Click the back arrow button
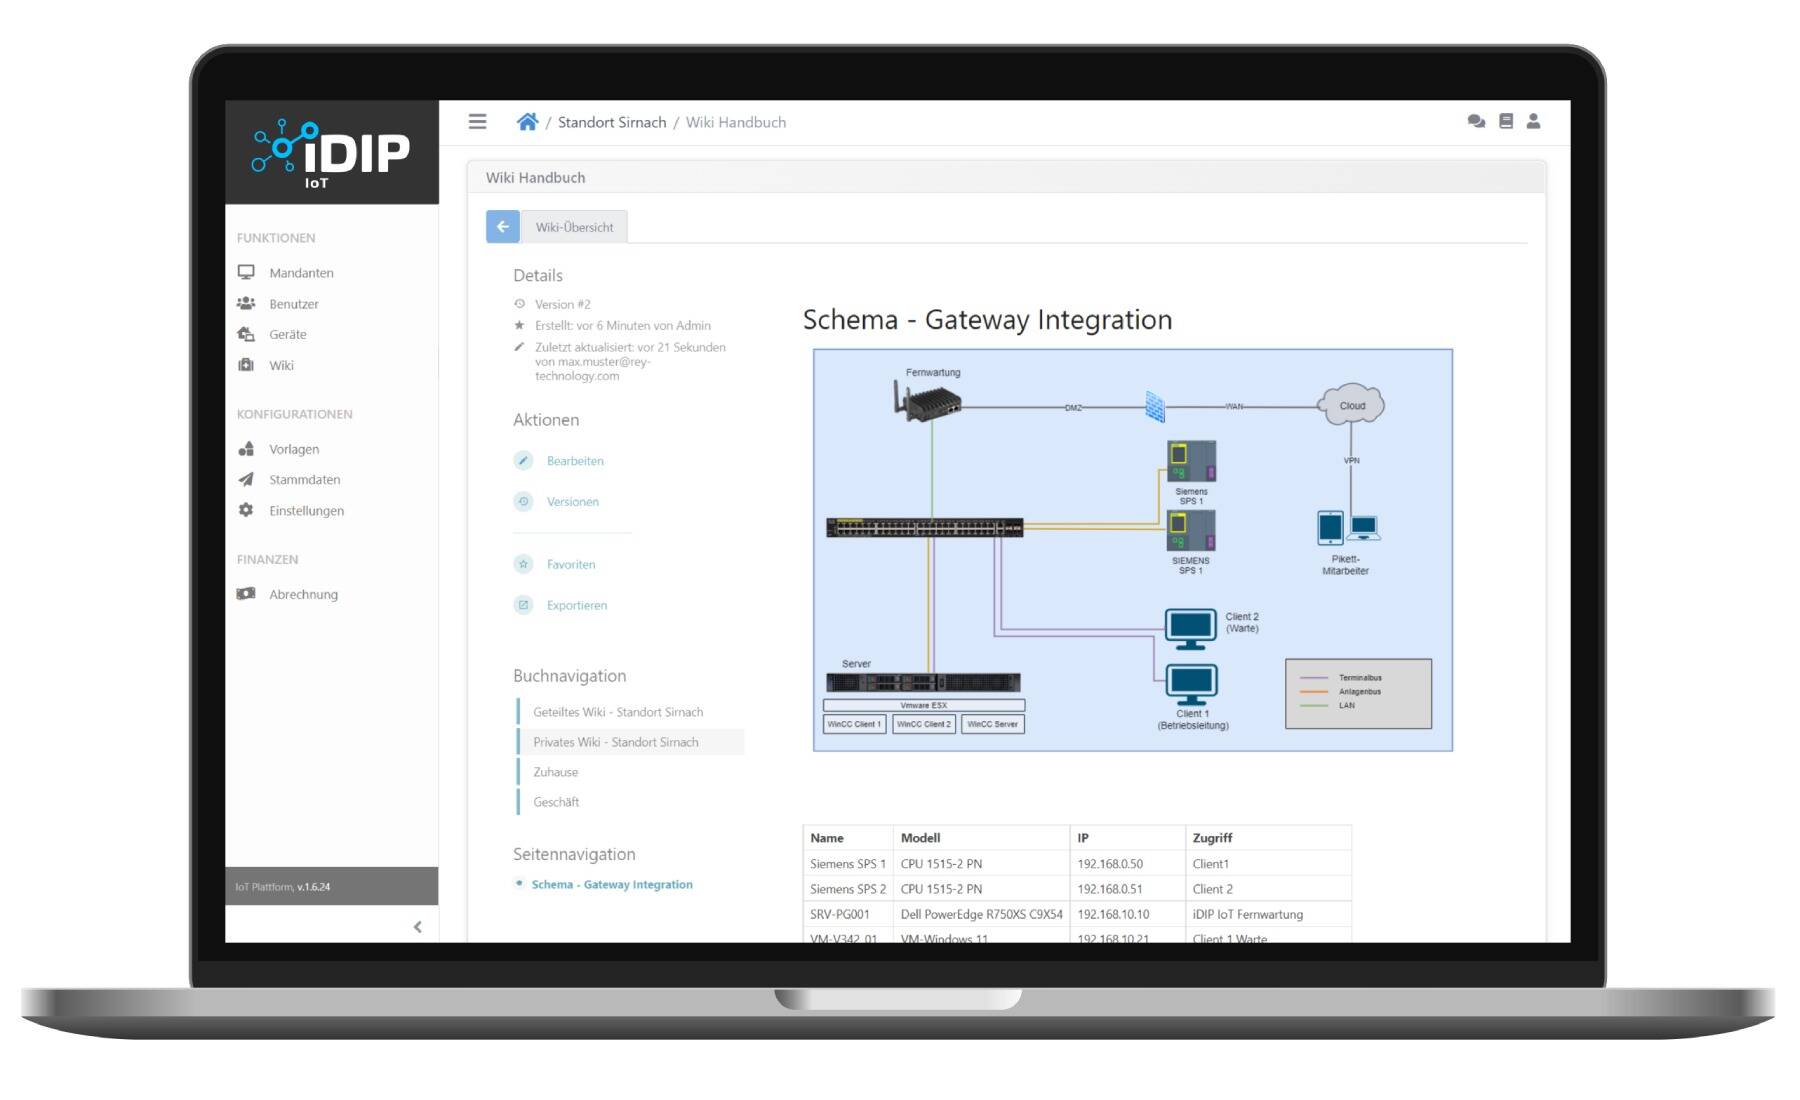1800x1100 pixels. (503, 227)
